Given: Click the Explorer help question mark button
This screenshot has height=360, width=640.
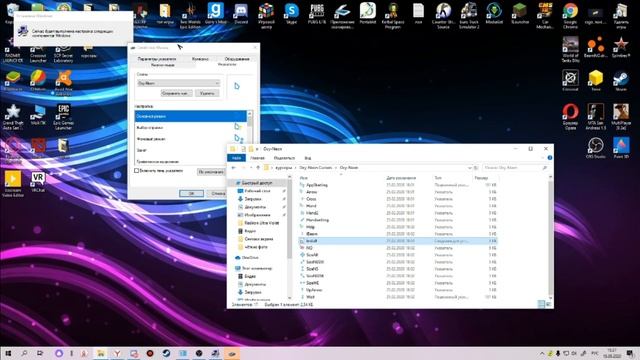Looking at the screenshot, I should (550, 158).
